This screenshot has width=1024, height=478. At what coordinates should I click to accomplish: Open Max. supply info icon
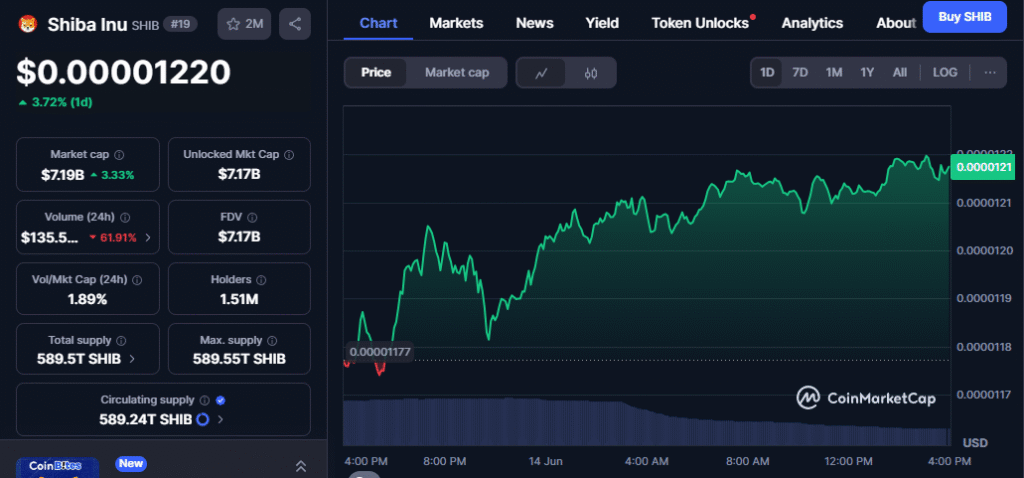click(x=272, y=340)
